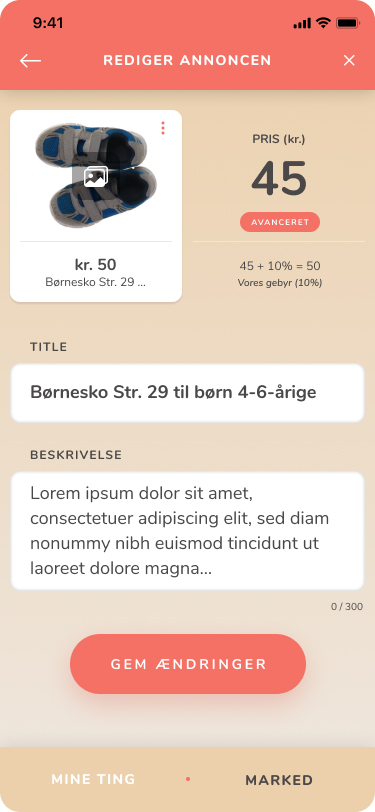The width and height of the screenshot is (375, 812).
Task: Tap the kr. 50 listing preview text
Action: point(96,265)
